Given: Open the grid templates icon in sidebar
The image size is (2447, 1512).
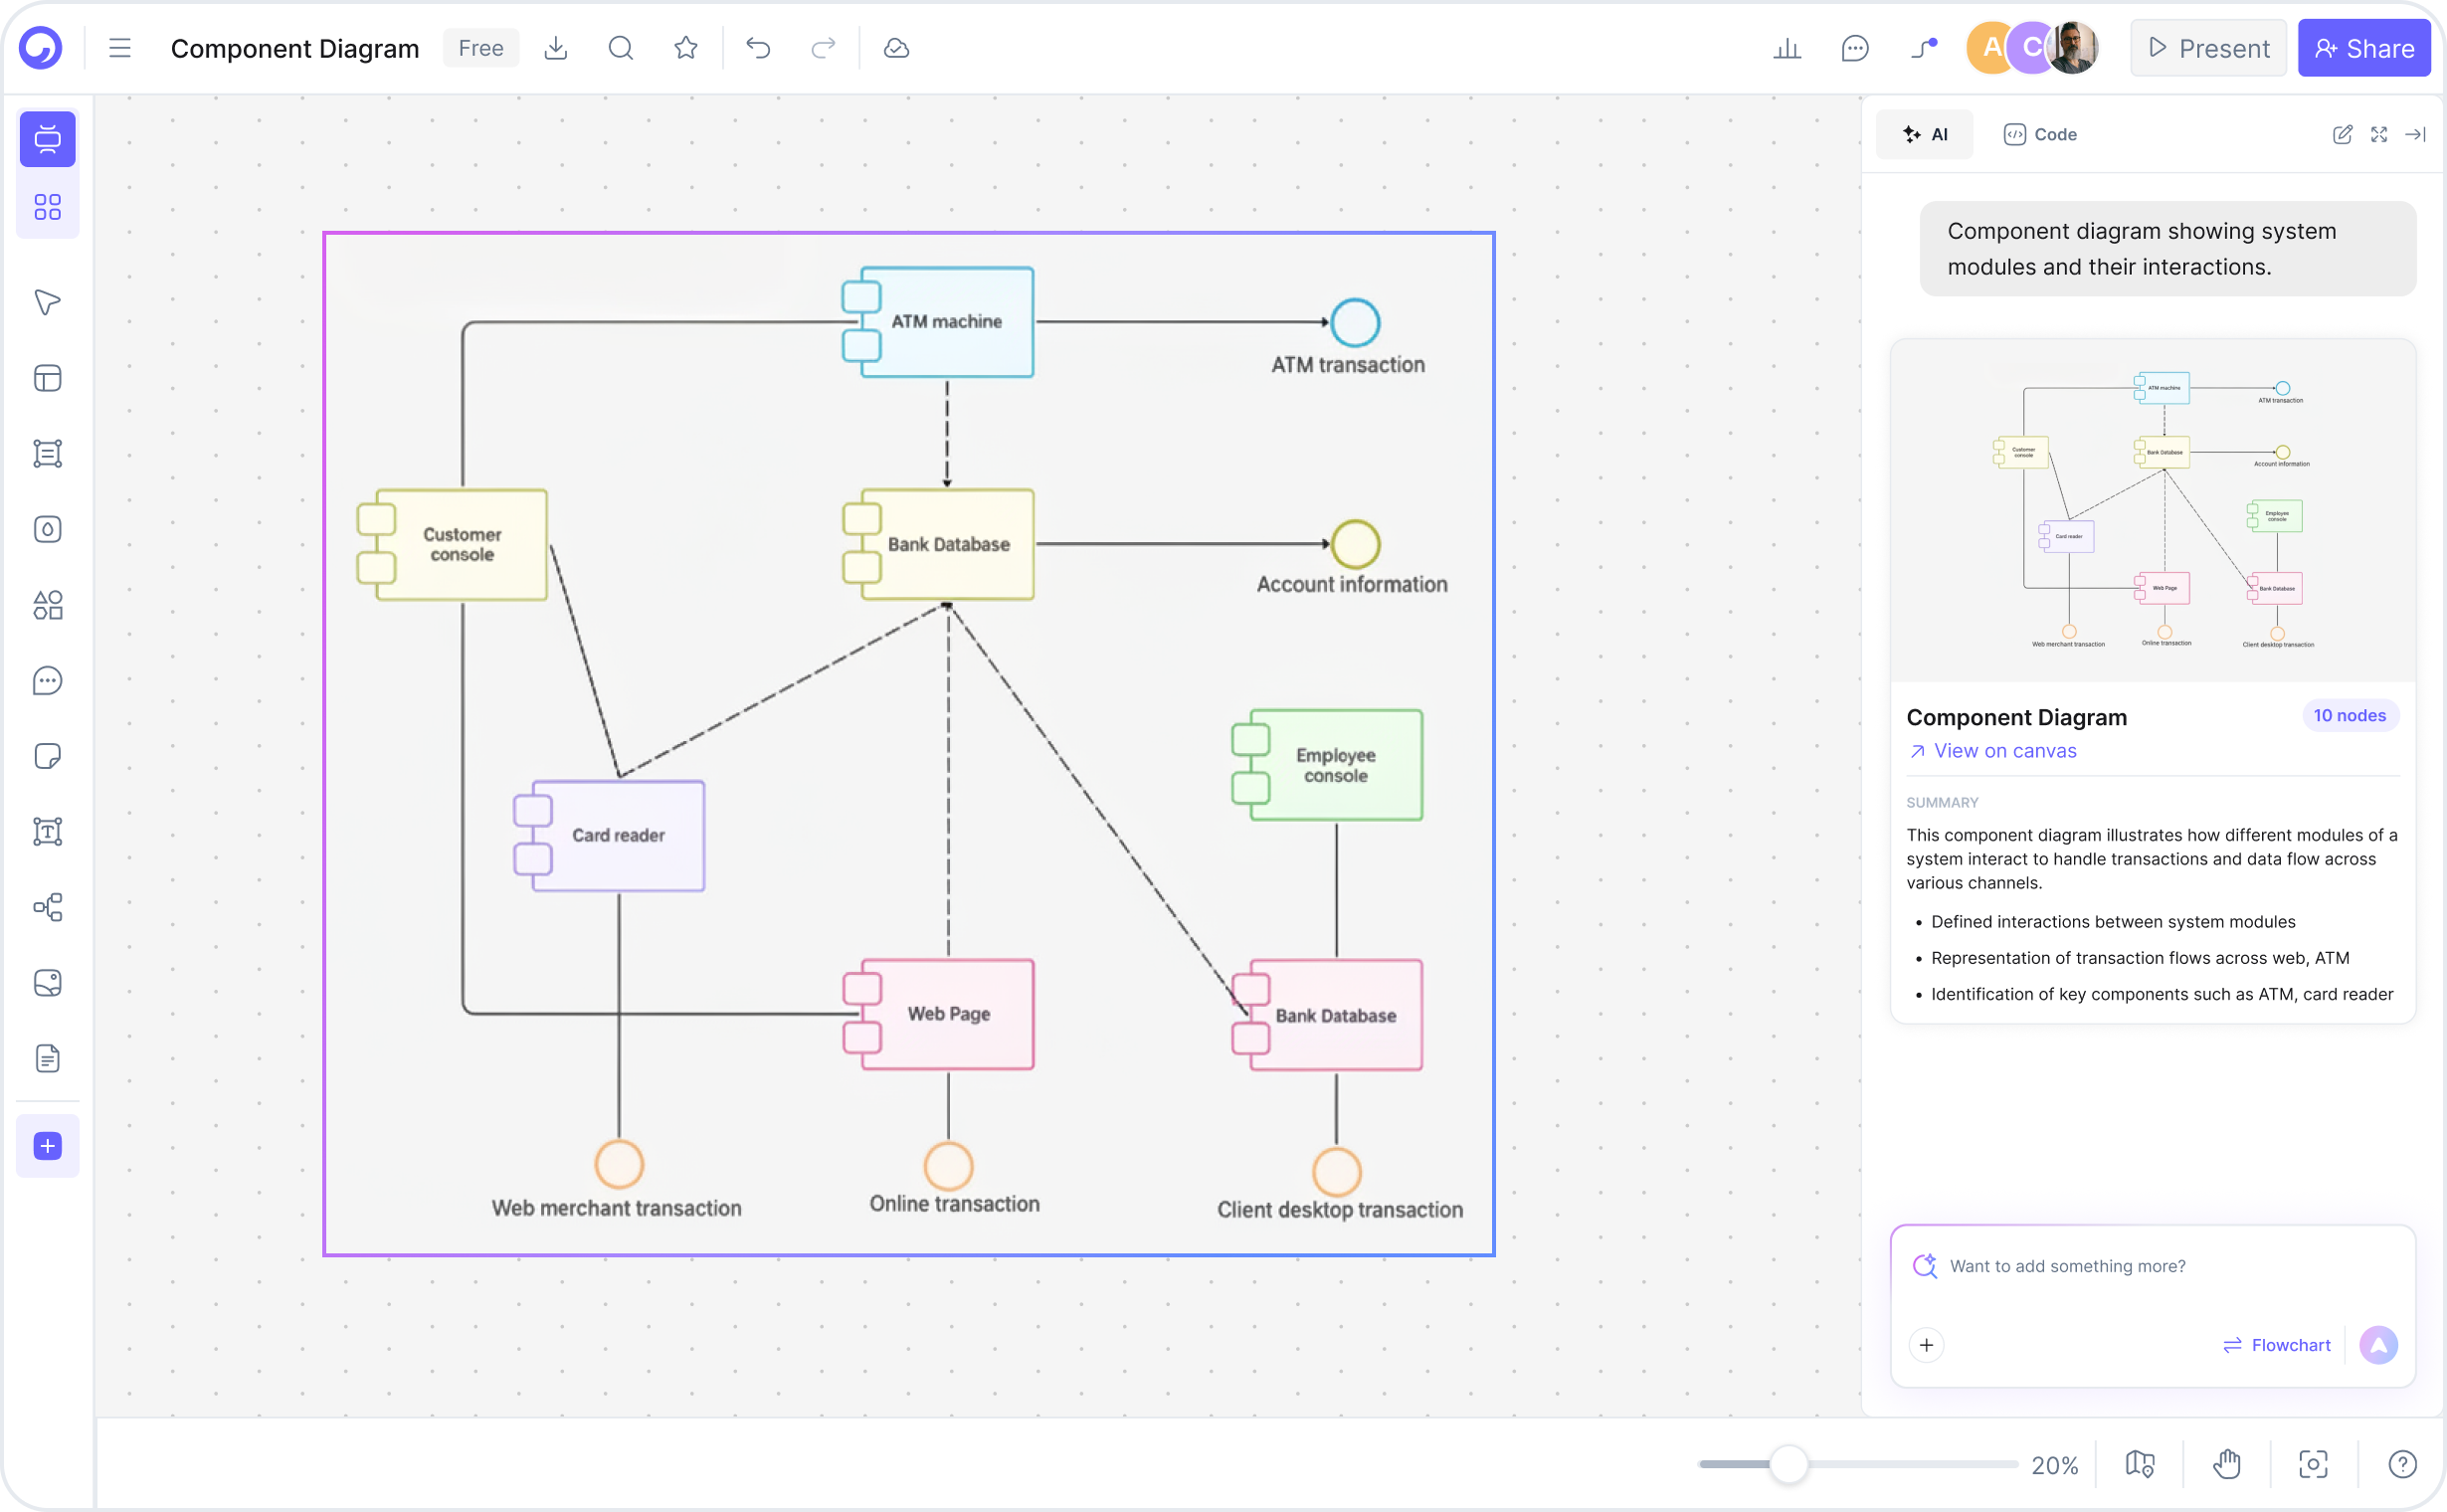Looking at the screenshot, I should 47,207.
